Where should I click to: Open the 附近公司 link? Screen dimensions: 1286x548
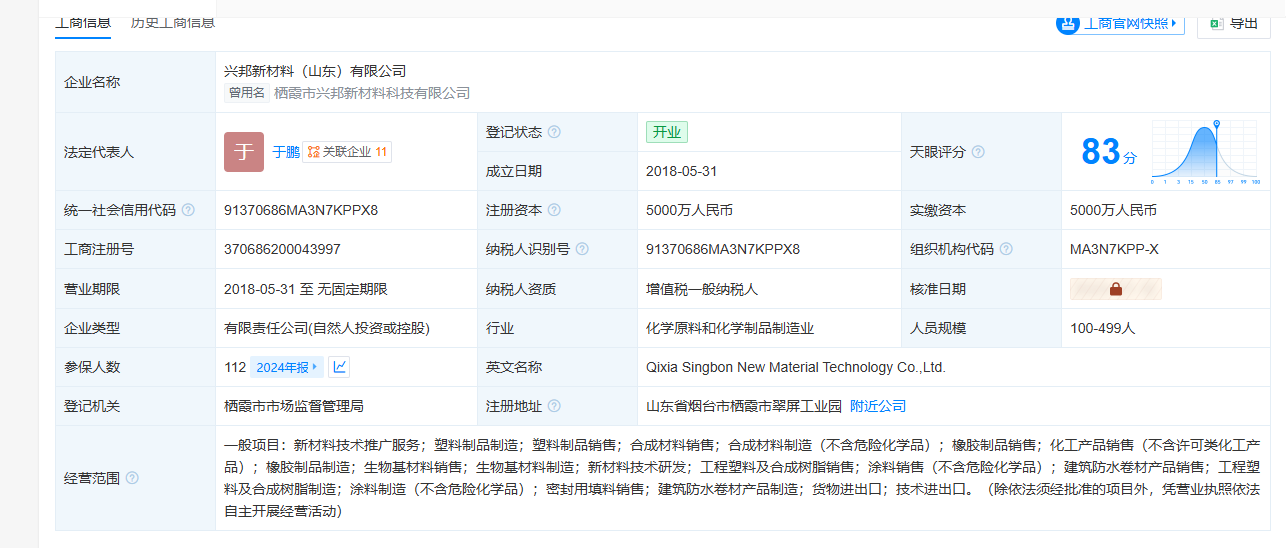click(878, 406)
